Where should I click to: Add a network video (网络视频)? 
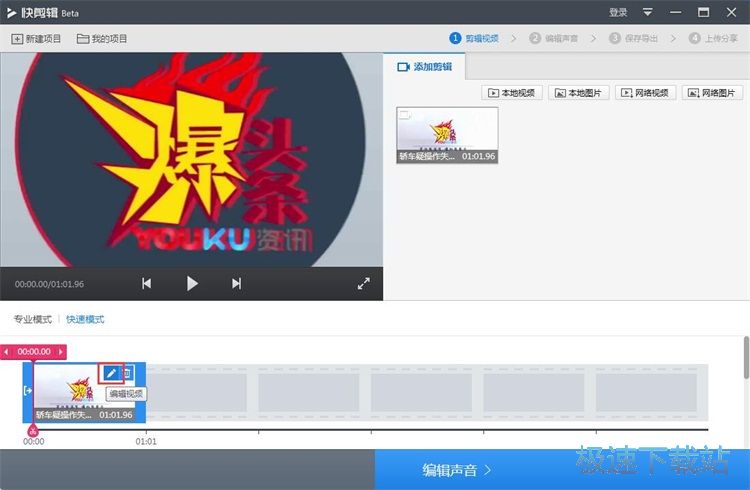pos(646,93)
